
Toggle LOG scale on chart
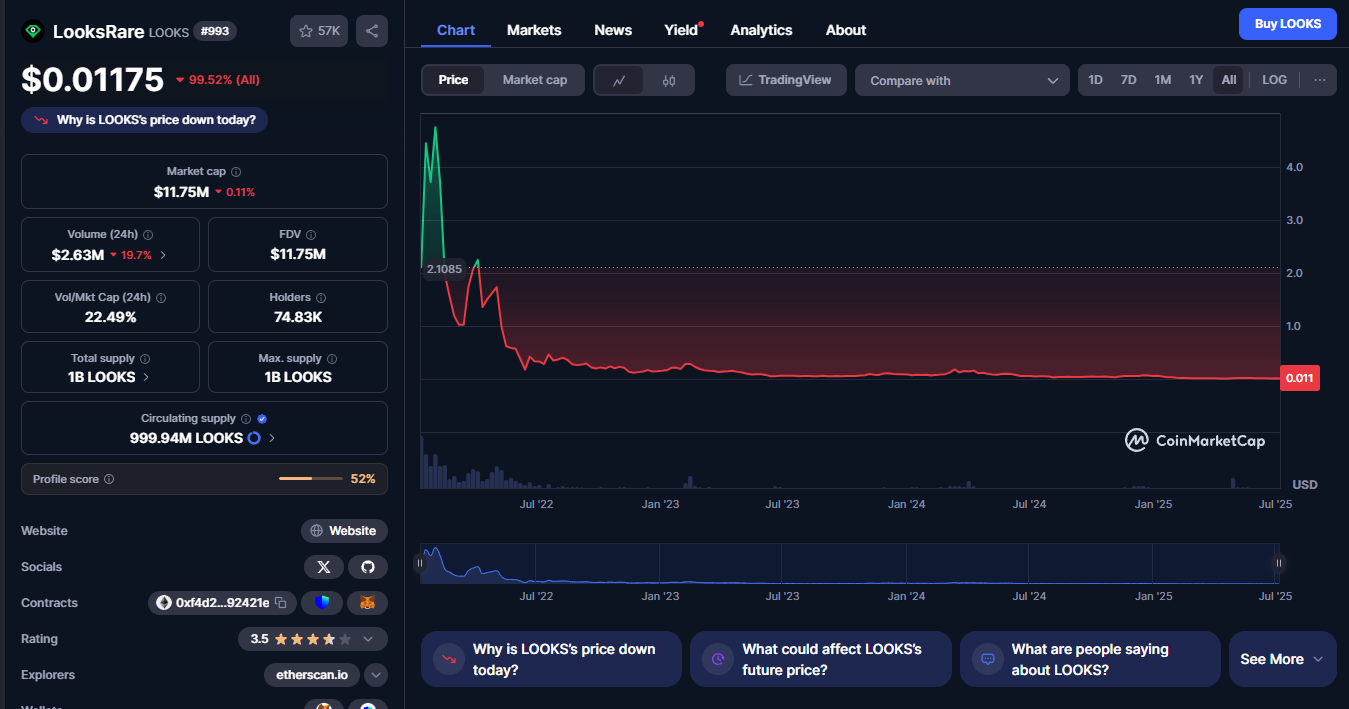(1275, 80)
